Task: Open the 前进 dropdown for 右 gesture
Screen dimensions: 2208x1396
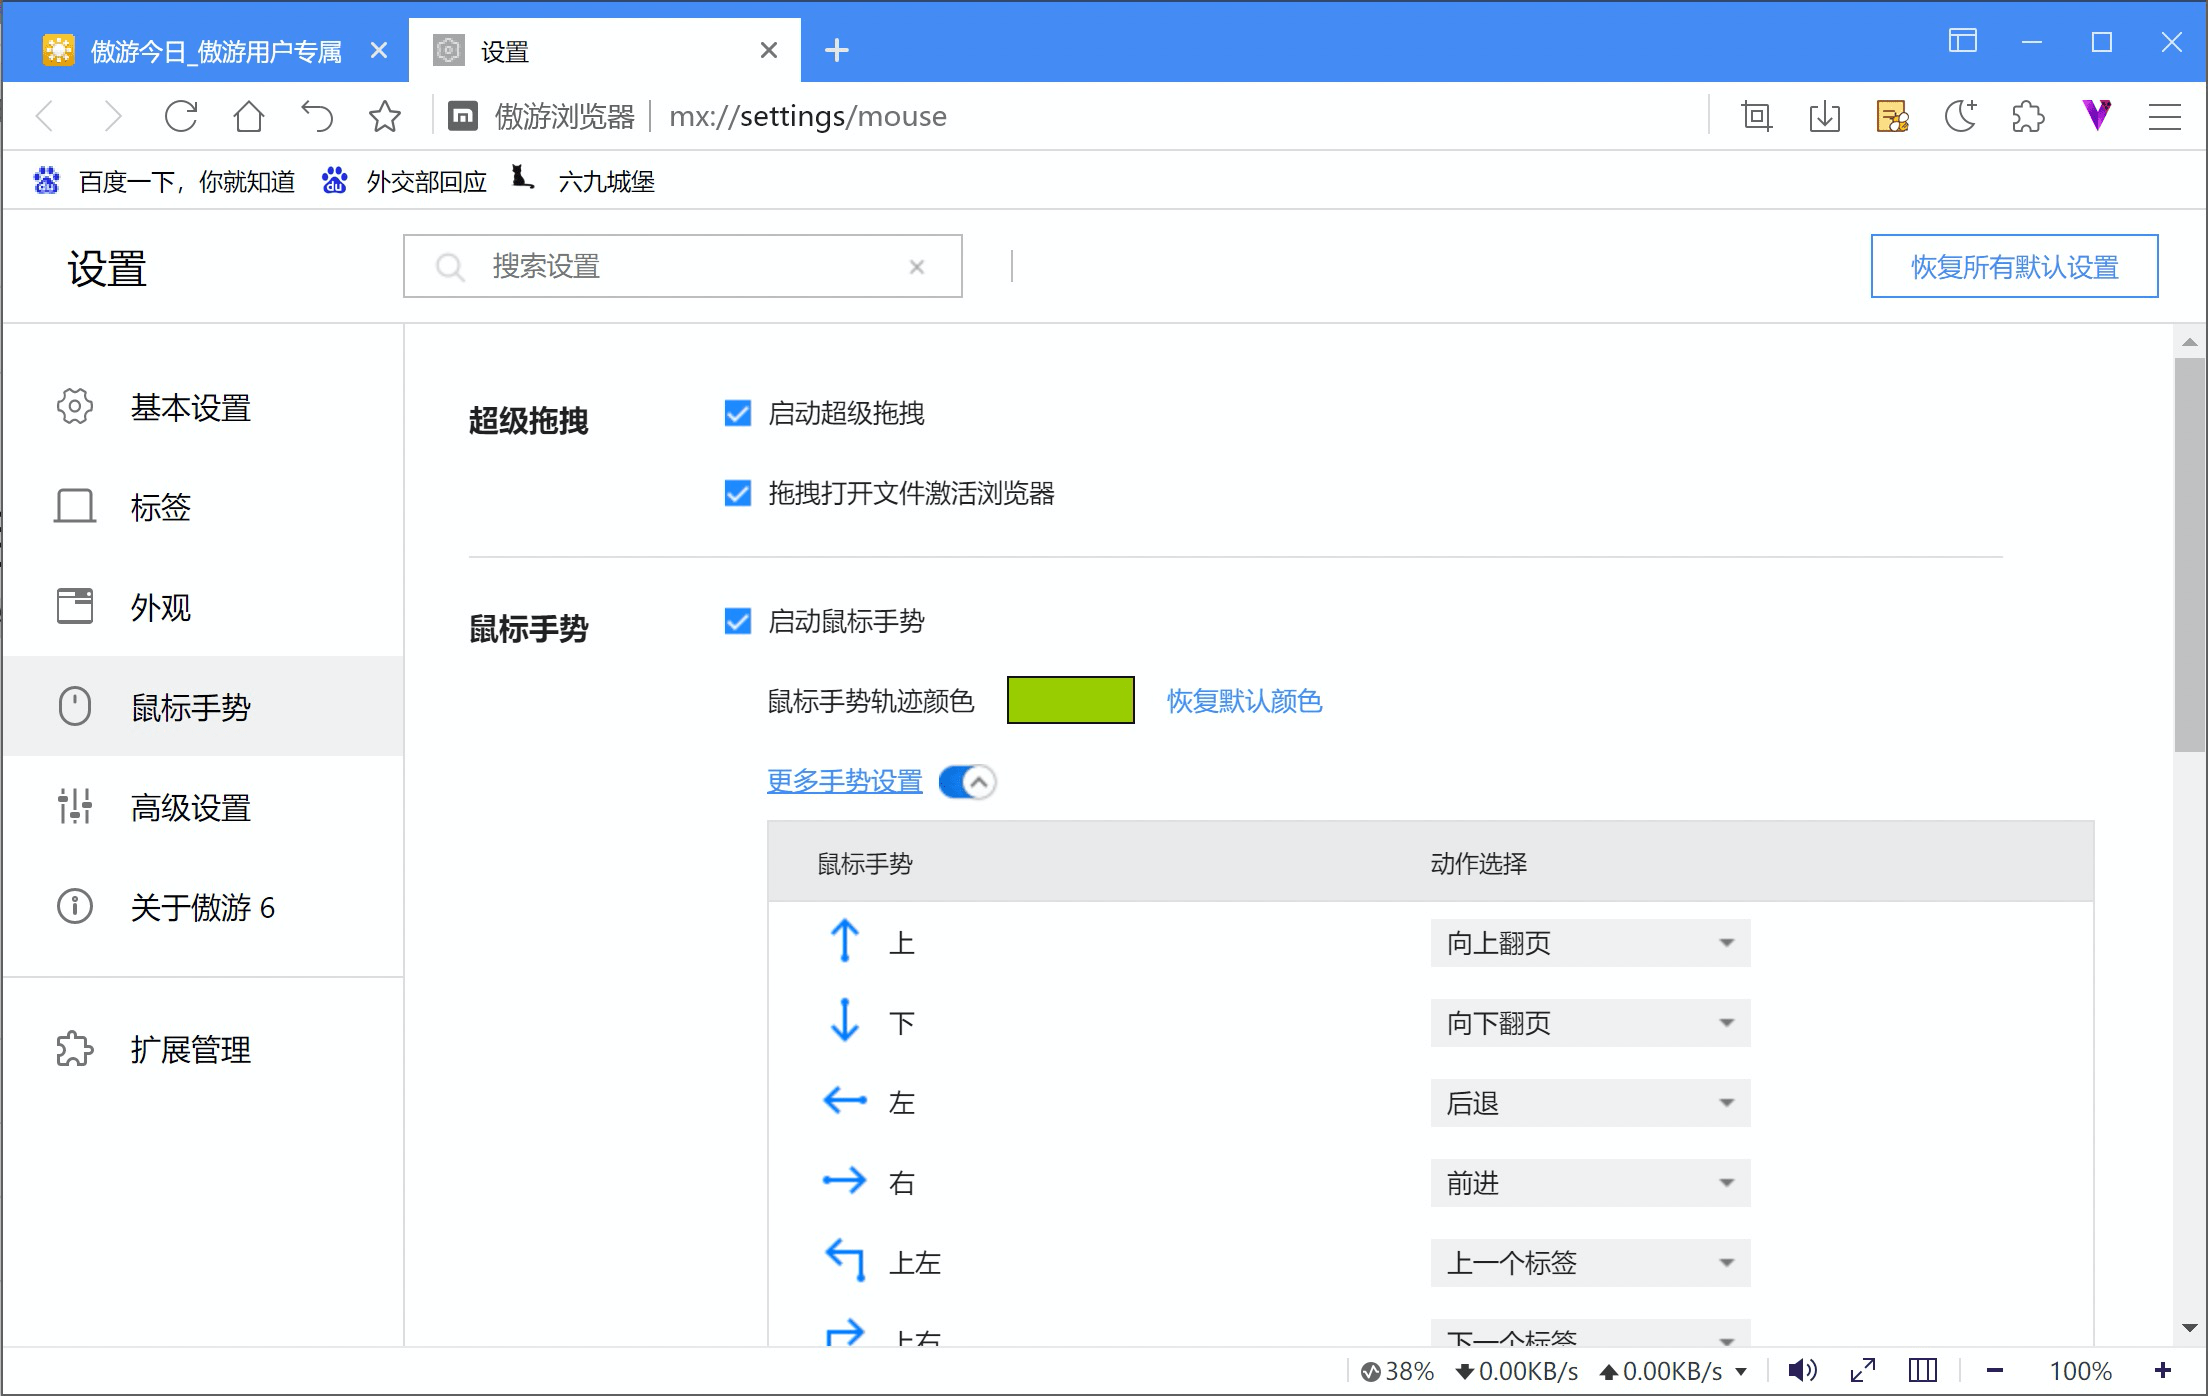Action: (1590, 1183)
